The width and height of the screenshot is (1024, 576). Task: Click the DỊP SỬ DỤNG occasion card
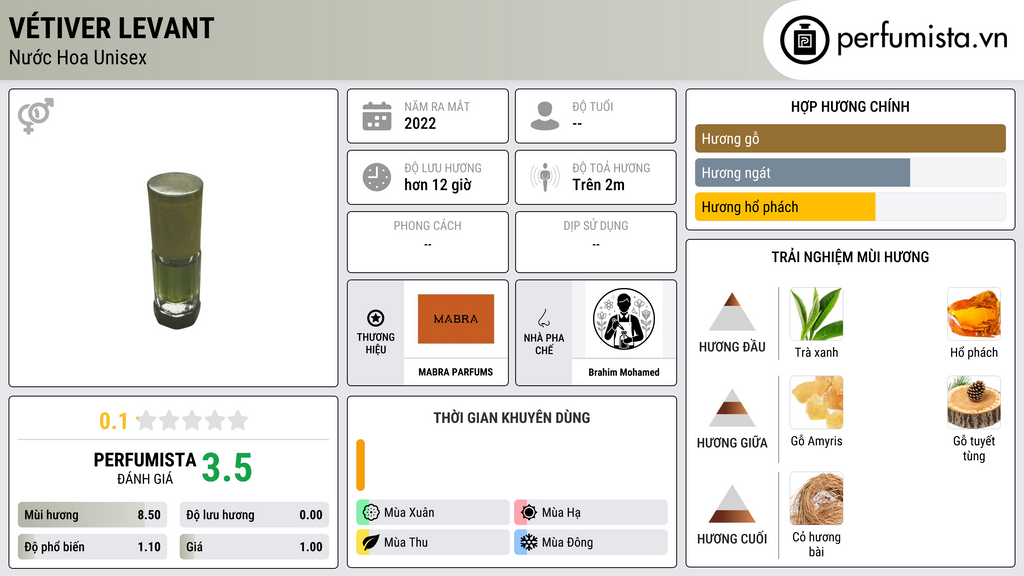[596, 242]
